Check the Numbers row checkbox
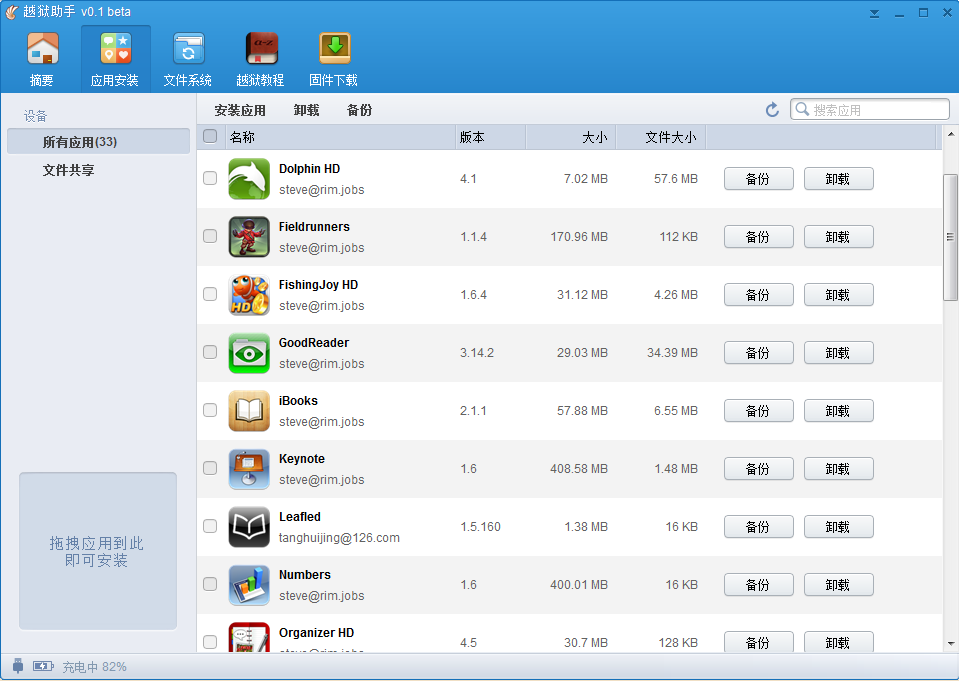 click(x=210, y=585)
